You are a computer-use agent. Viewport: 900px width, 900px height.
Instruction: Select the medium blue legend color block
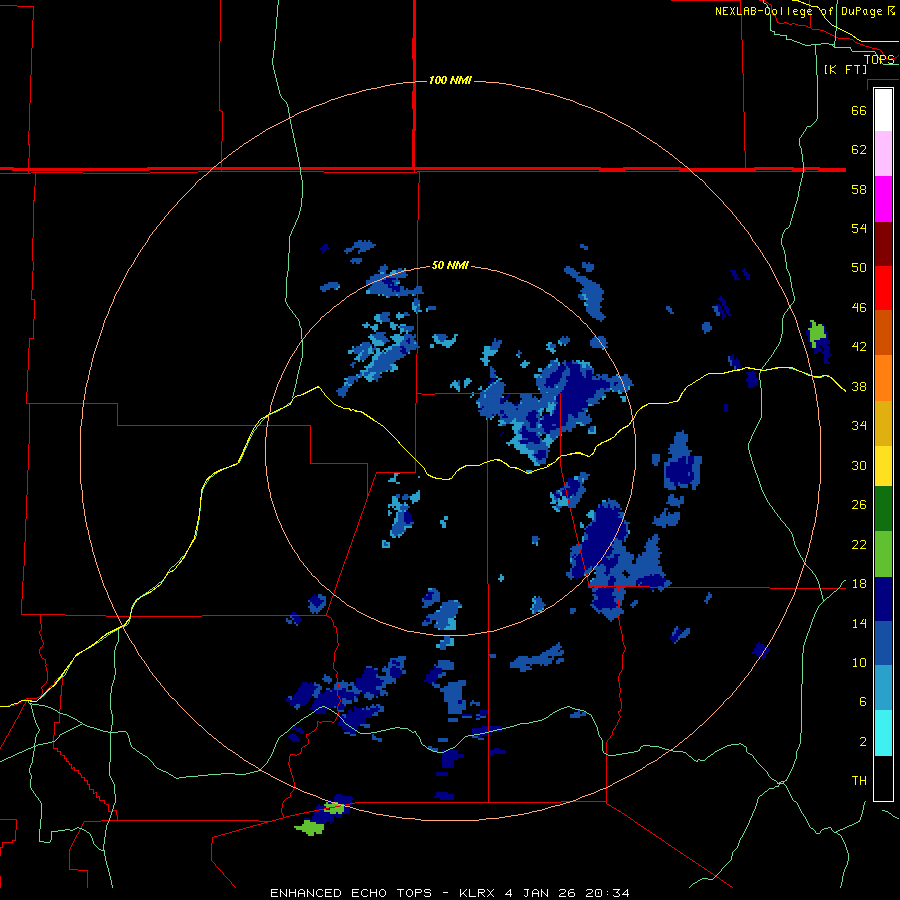pos(883,643)
